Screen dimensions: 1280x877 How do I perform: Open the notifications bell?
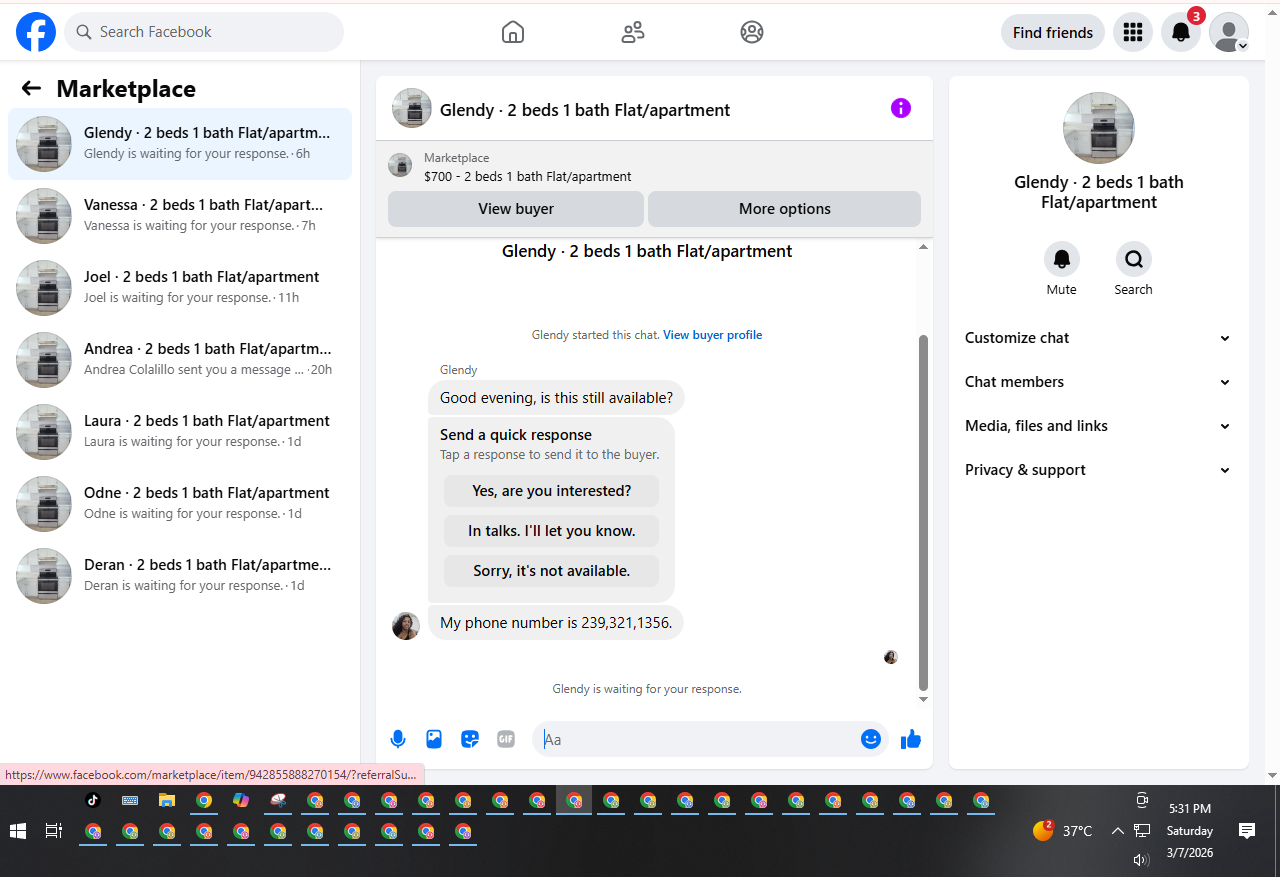(x=1181, y=32)
